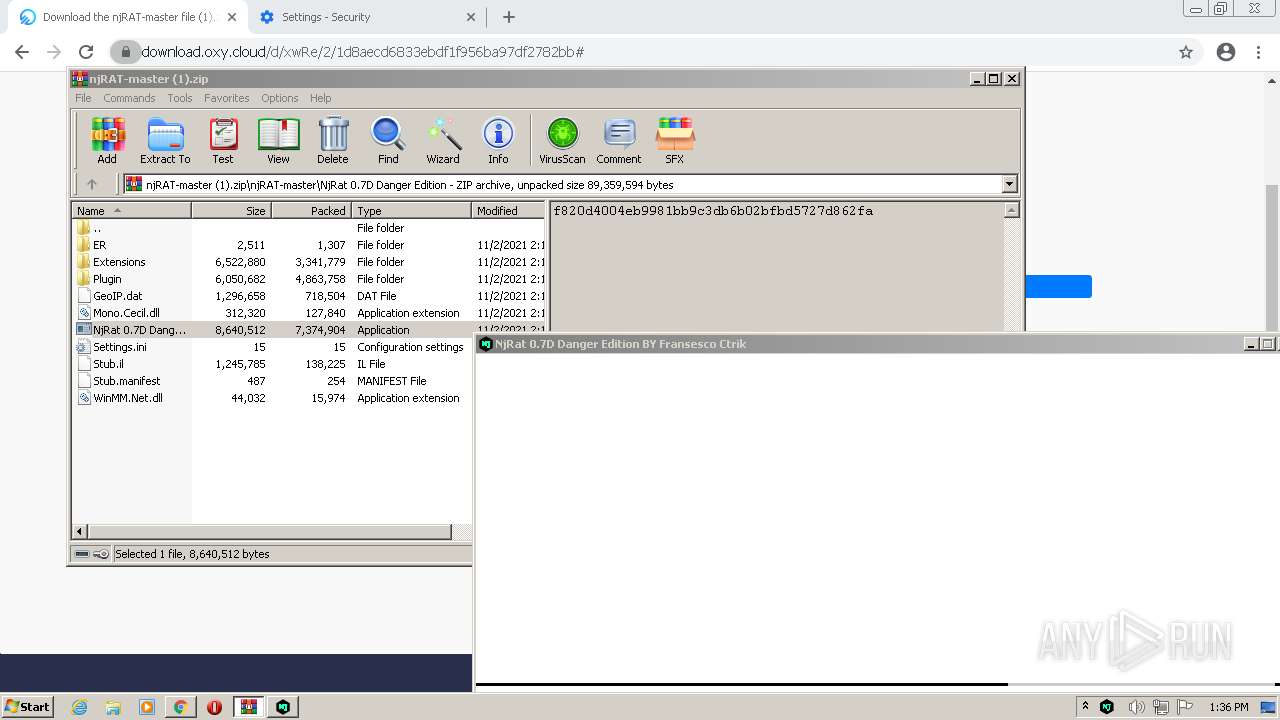The image size is (1280, 720).
Task: Open Chrome three-dot menu
Action: pyautogui.click(x=1259, y=52)
